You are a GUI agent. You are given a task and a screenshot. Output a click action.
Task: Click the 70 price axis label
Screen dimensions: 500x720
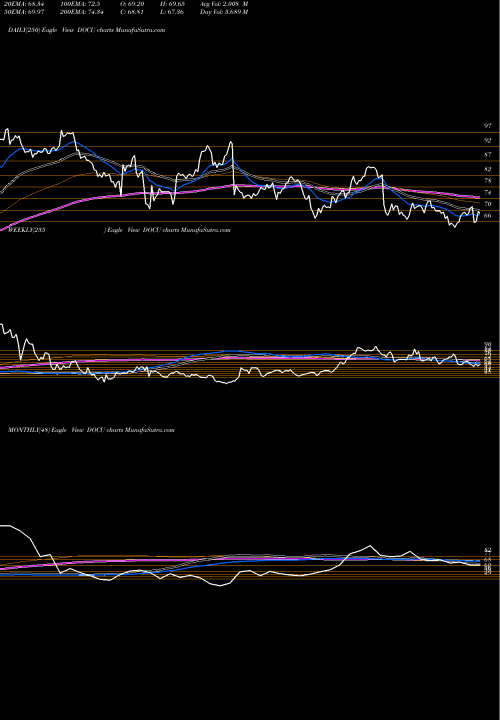pos(488,204)
